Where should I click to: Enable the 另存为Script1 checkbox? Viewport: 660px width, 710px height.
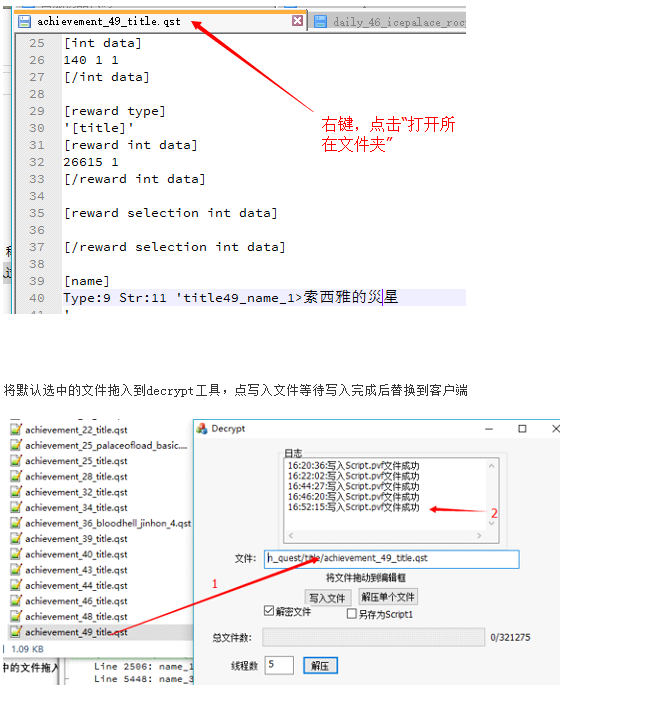(351, 614)
